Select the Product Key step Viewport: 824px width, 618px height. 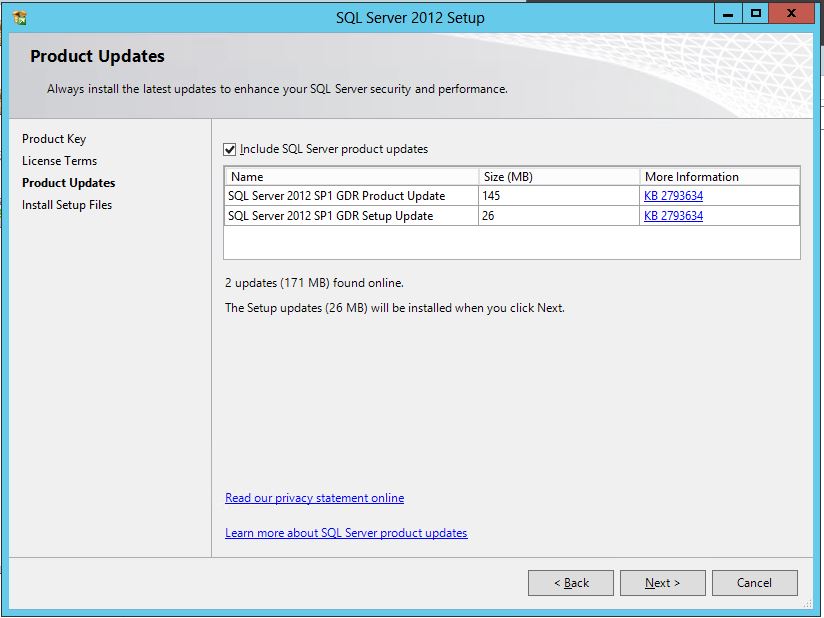click(x=54, y=139)
